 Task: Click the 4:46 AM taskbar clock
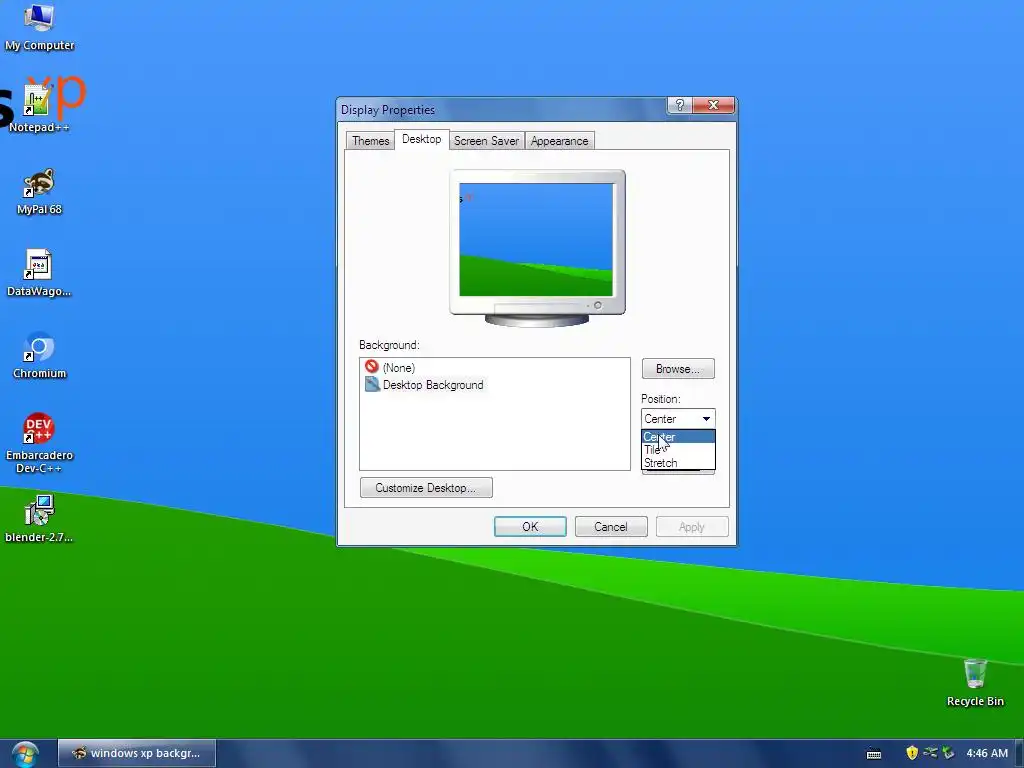(x=987, y=753)
